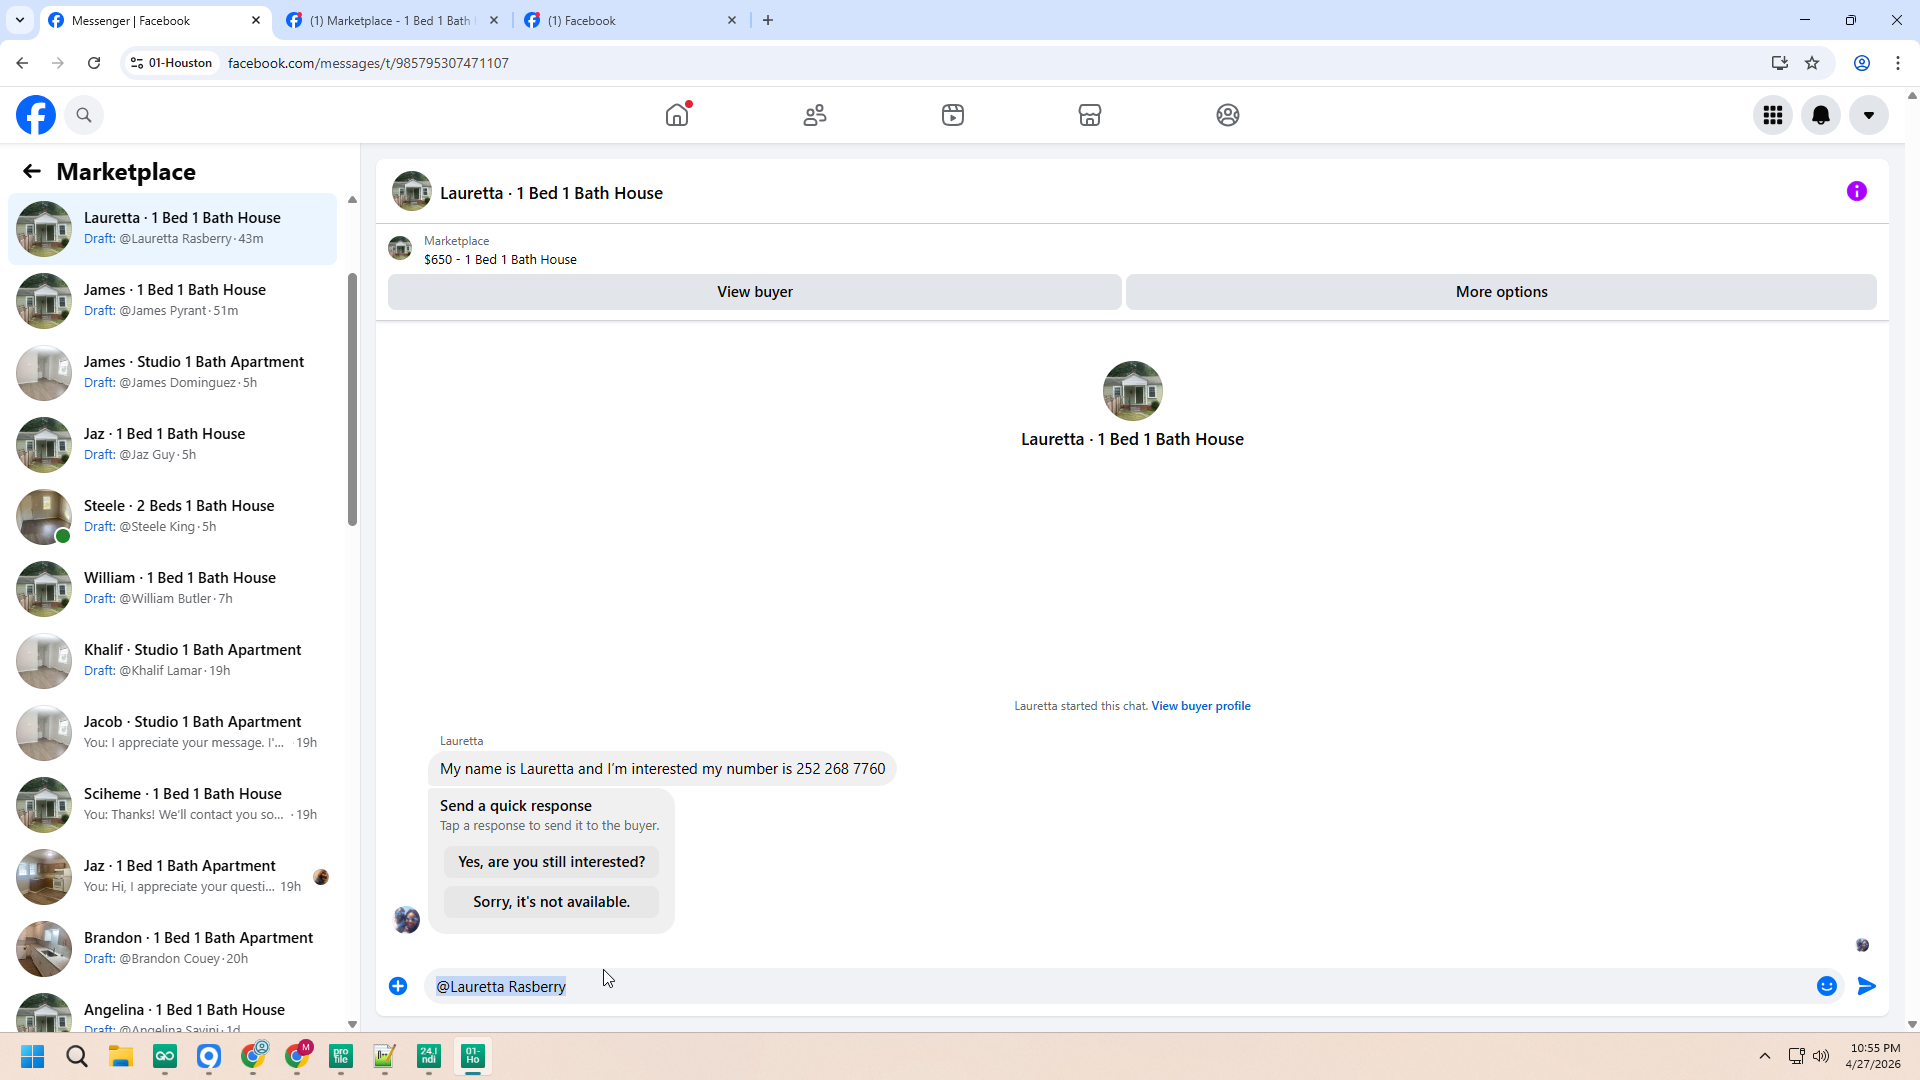1920x1080 pixels.
Task: Open the Chrome tab search dropdown
Action: [x=19, y=20]
